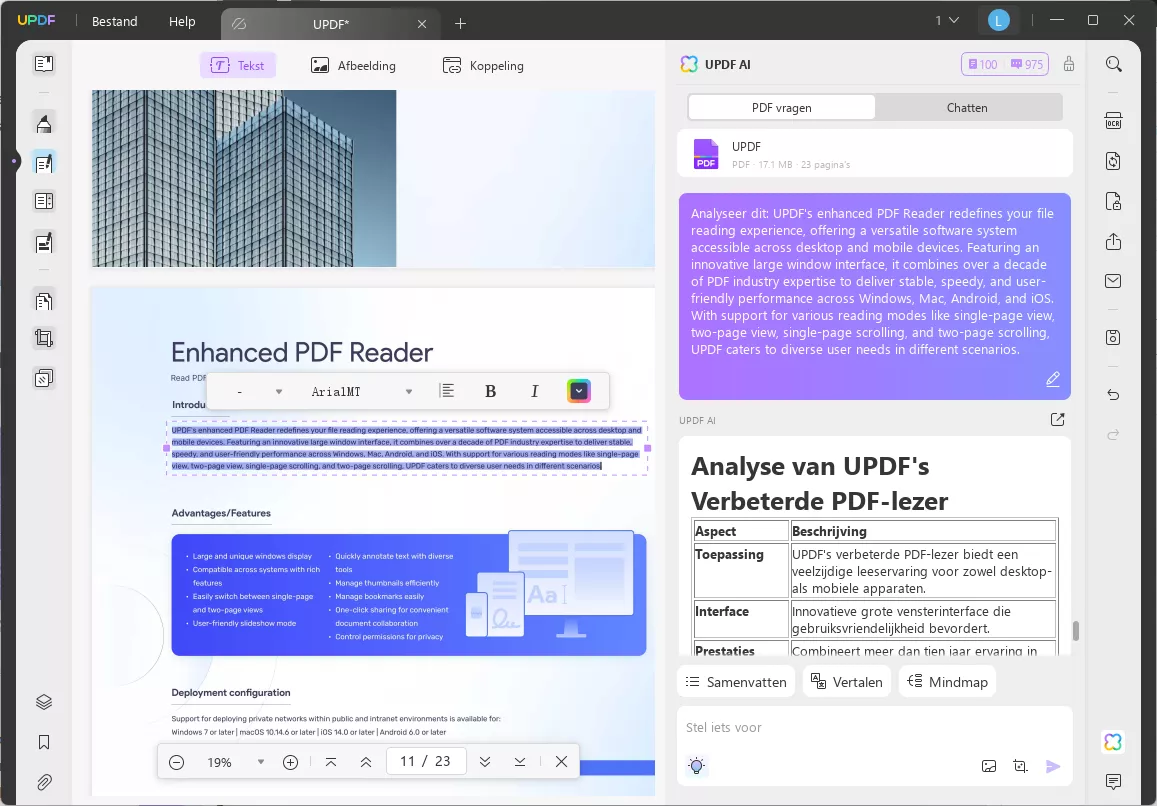Image resolution: width=1157 pixels, height=806 pixels.
Task: Click the AI credits 100 / 975 badge
Action: click(1004, 64)
